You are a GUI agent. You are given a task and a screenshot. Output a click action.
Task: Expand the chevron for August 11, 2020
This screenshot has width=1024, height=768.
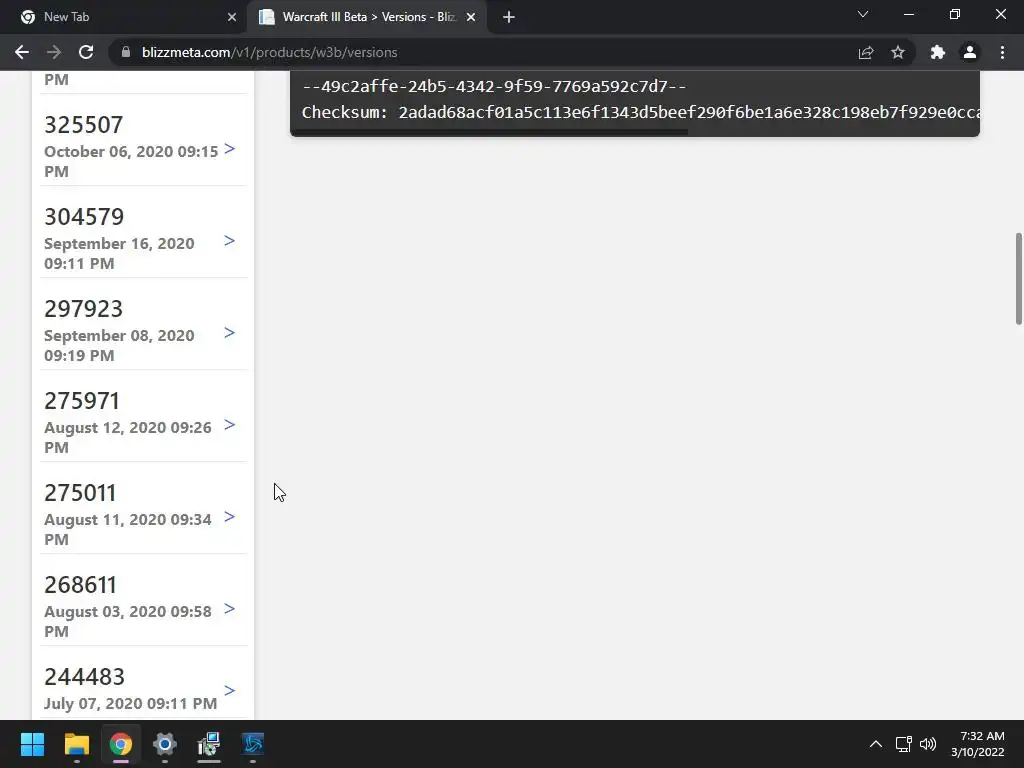[x=229, y=517]
